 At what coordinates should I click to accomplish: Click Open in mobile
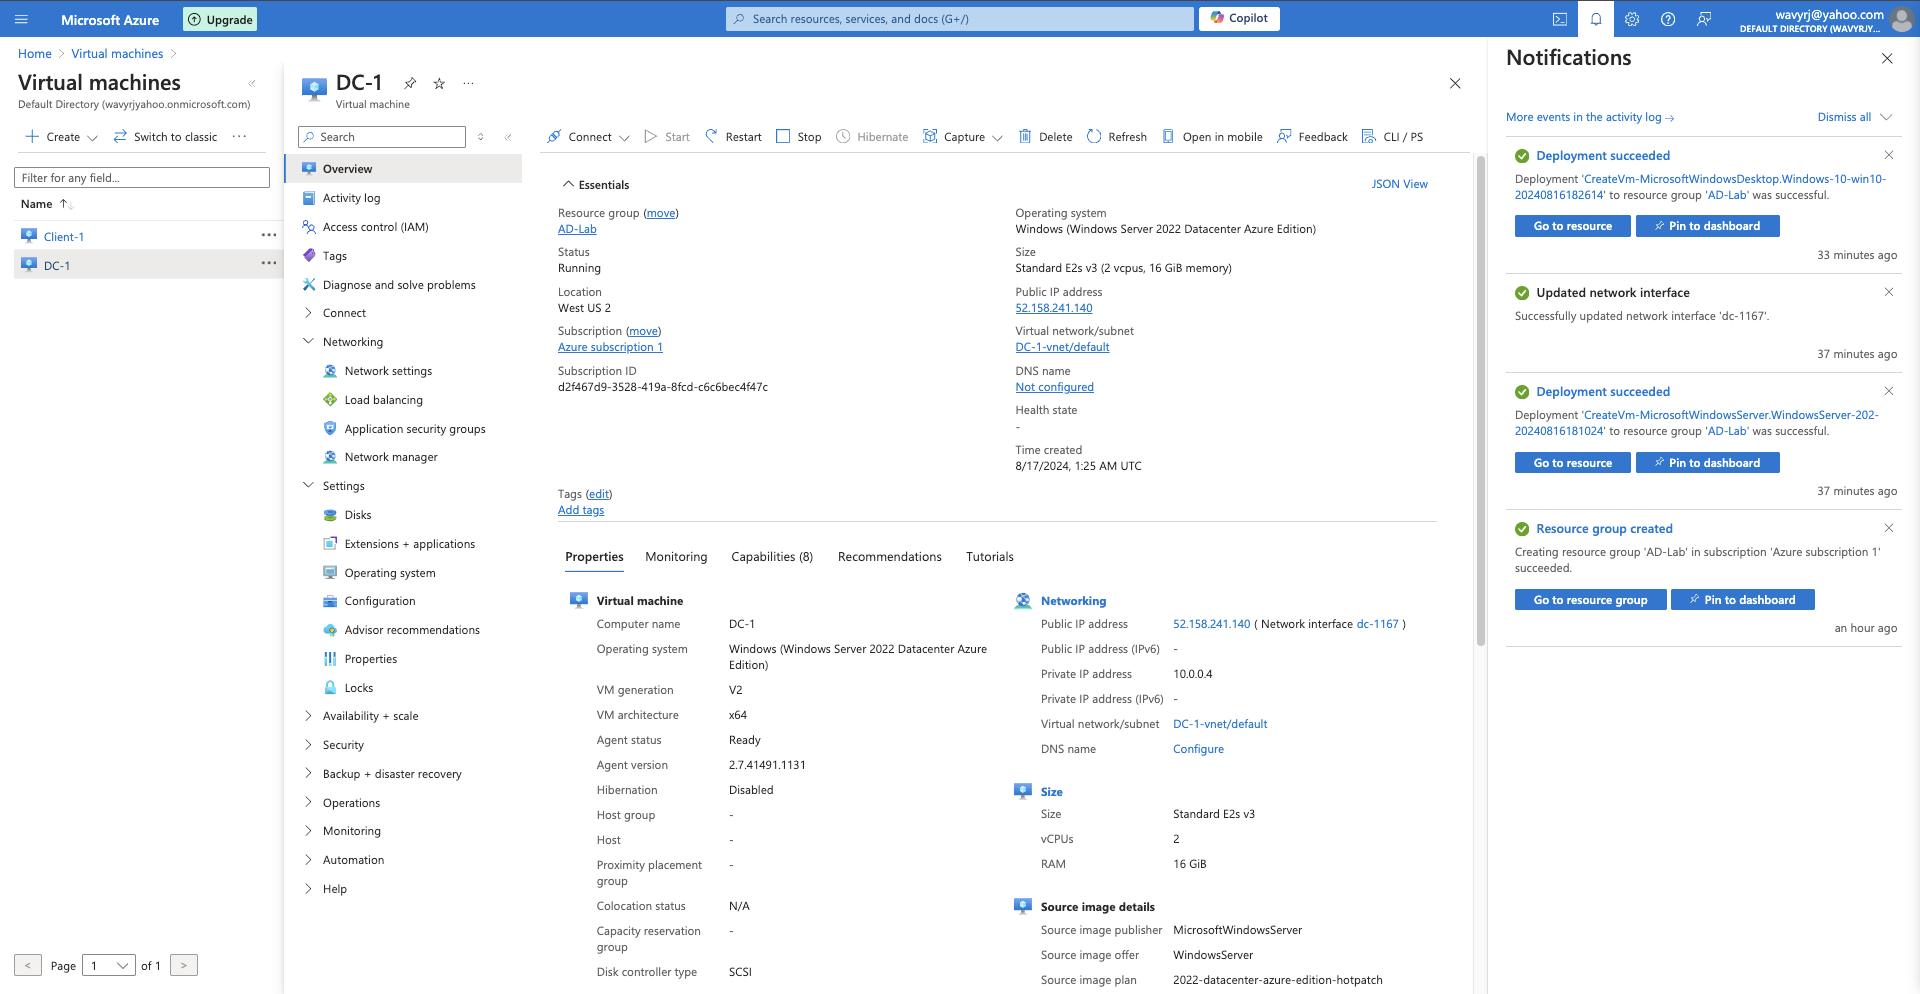[x=1212, y=137]
